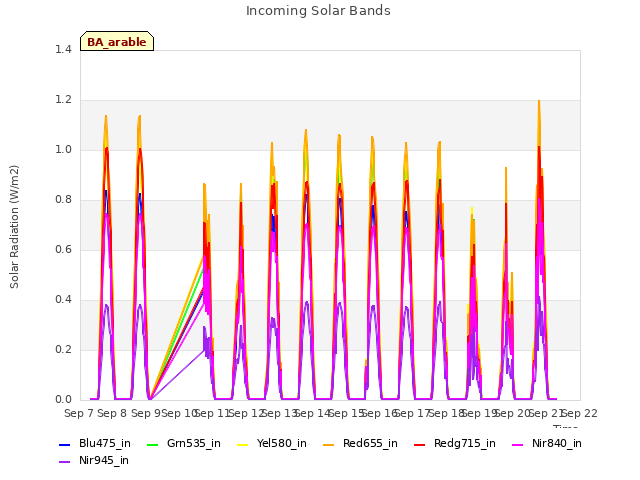
Task: Toggle the Yel580_in legend label
Action: tap(282, 444)
